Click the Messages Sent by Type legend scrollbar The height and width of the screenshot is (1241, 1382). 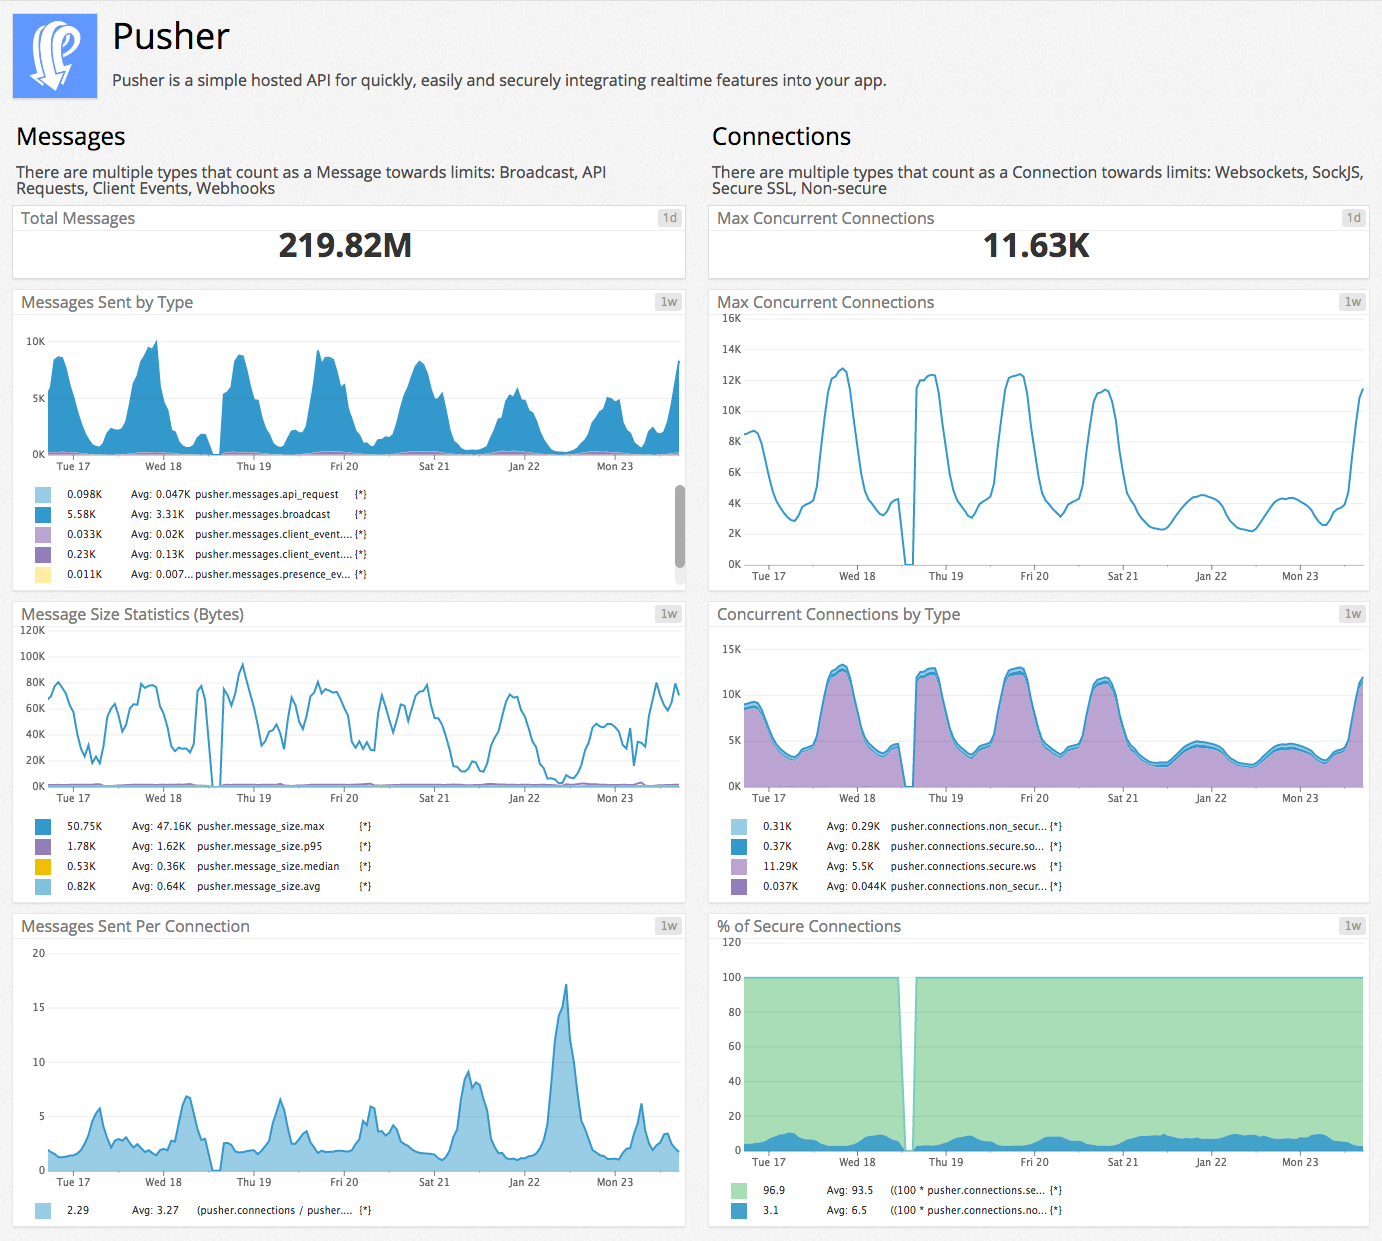[x=680, y=527]
